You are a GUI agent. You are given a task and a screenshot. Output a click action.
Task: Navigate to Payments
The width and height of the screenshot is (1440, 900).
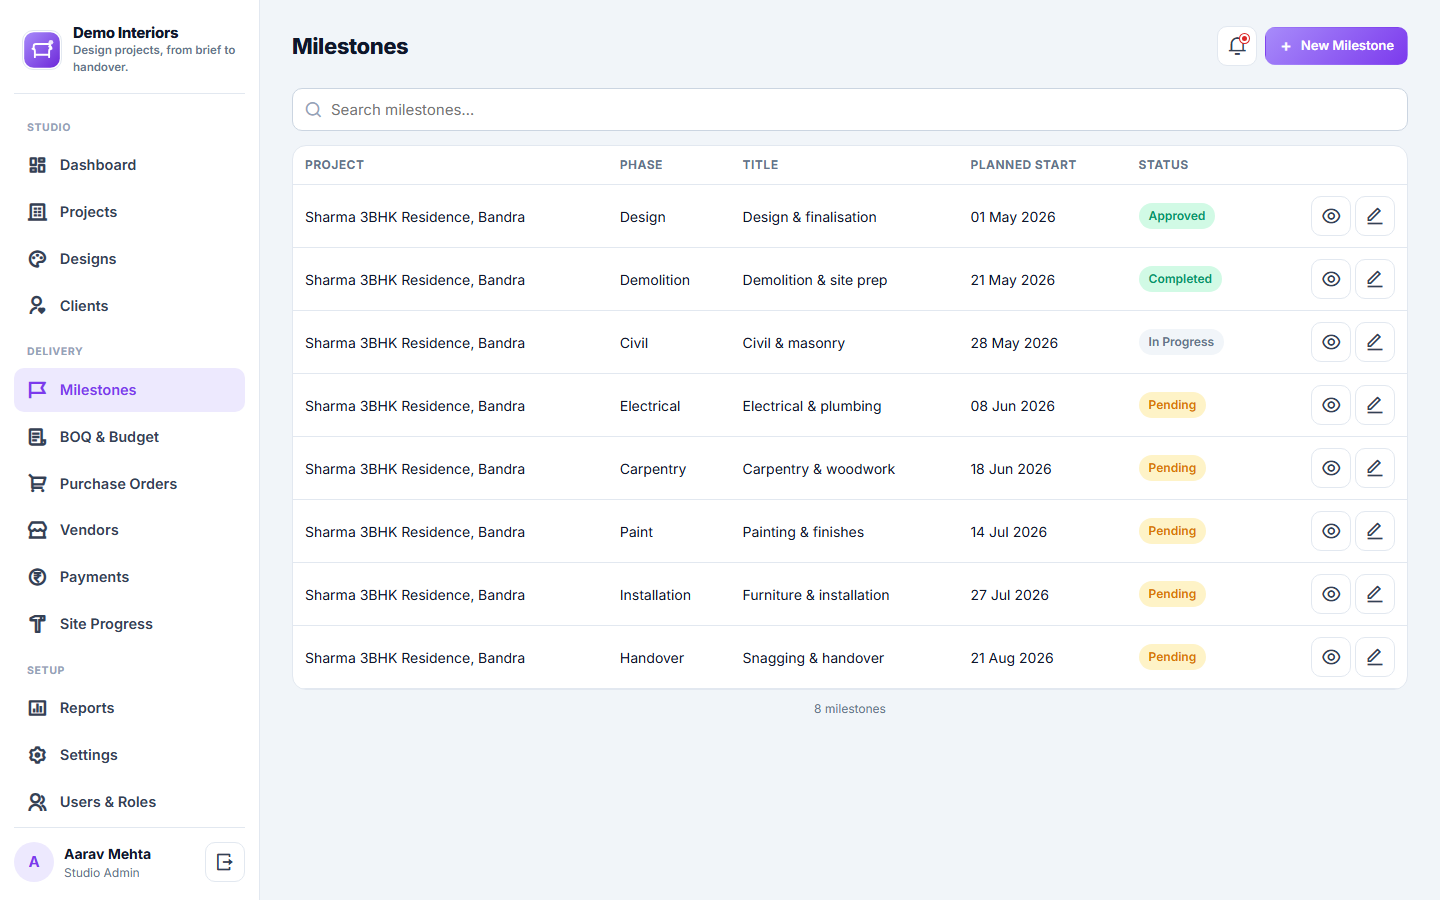(129, 577)
